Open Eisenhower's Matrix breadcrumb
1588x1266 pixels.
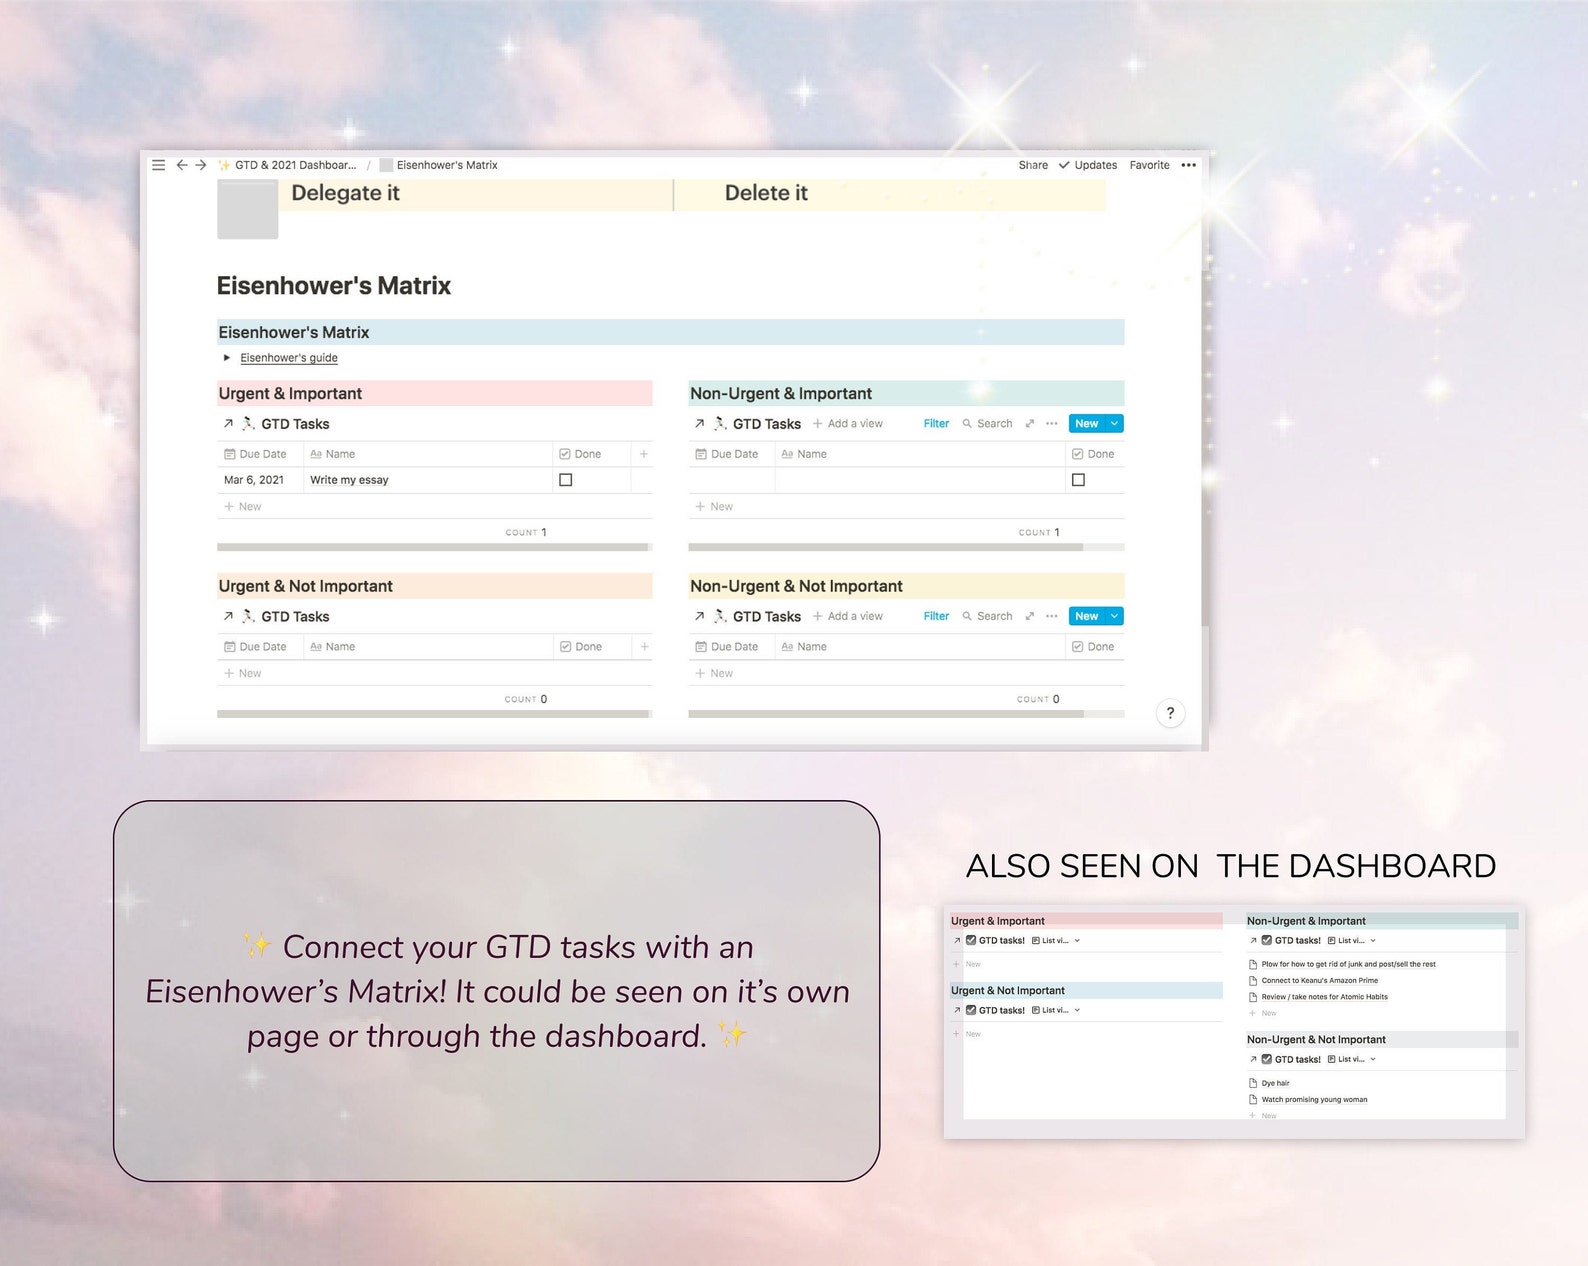pos(438,165)
